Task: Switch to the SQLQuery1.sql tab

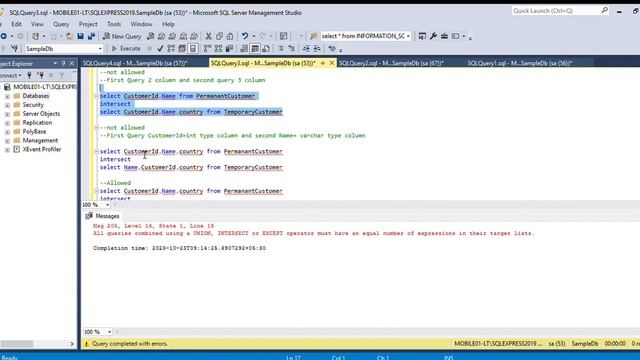Action: (x=520, y=63)
